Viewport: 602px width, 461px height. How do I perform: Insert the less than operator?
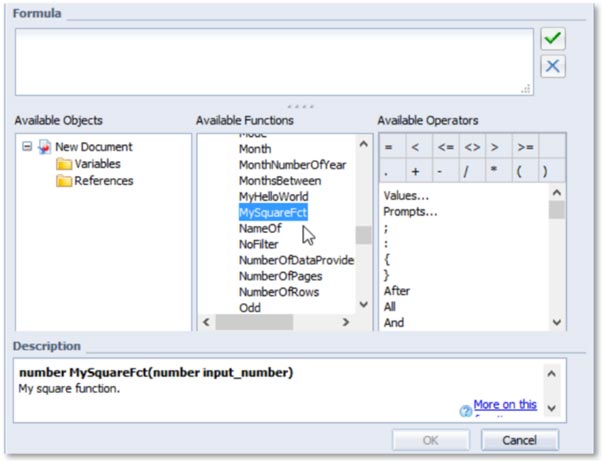(x=419, y=147)
